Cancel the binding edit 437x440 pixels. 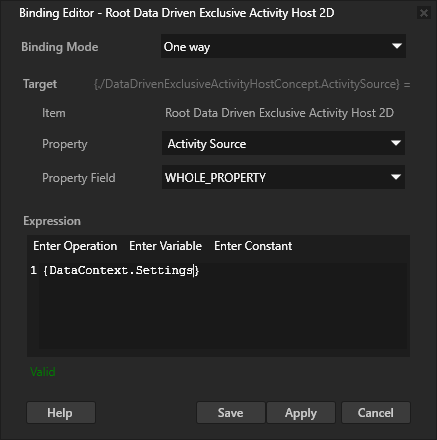pyautogui.click(x=376, y=413)
